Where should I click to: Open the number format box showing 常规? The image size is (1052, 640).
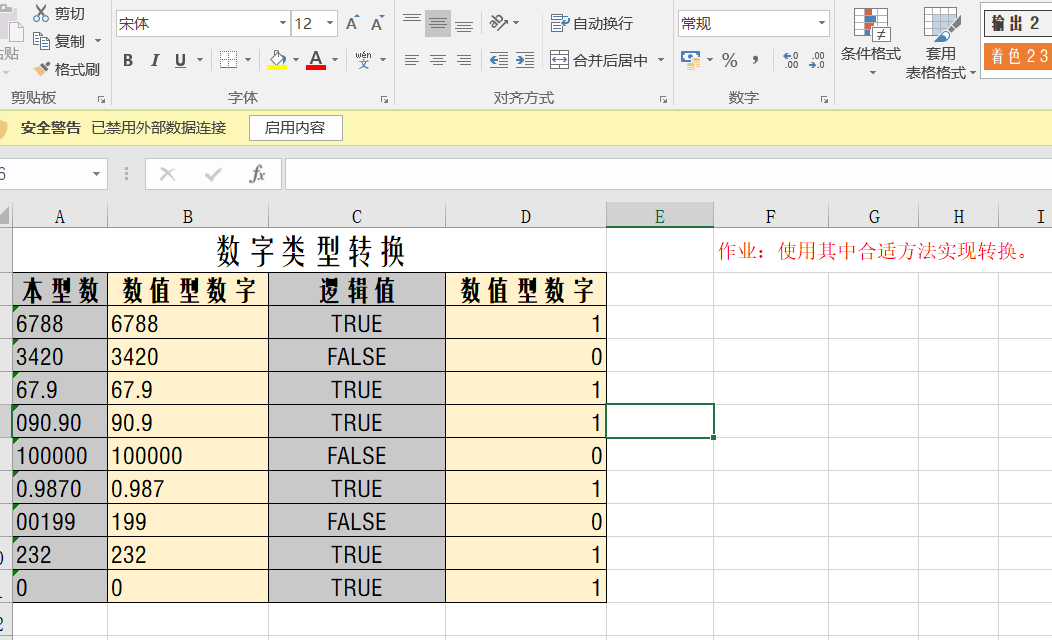tap(753, 24)
